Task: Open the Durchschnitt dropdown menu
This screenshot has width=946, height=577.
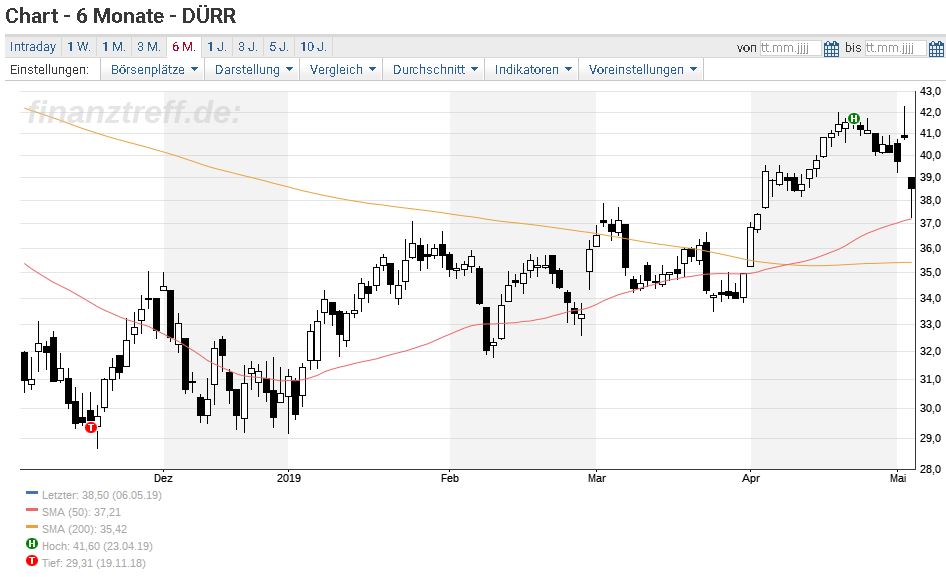Action: pos(435,69)
